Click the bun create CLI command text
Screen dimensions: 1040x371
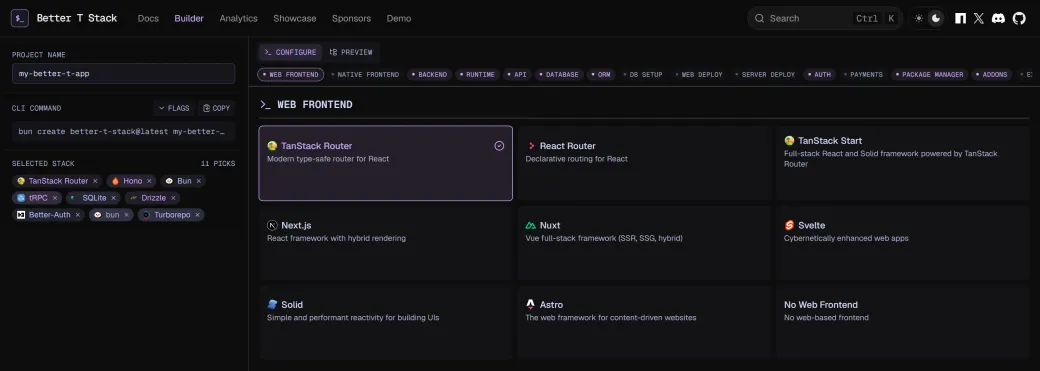(x=123, y=131)
